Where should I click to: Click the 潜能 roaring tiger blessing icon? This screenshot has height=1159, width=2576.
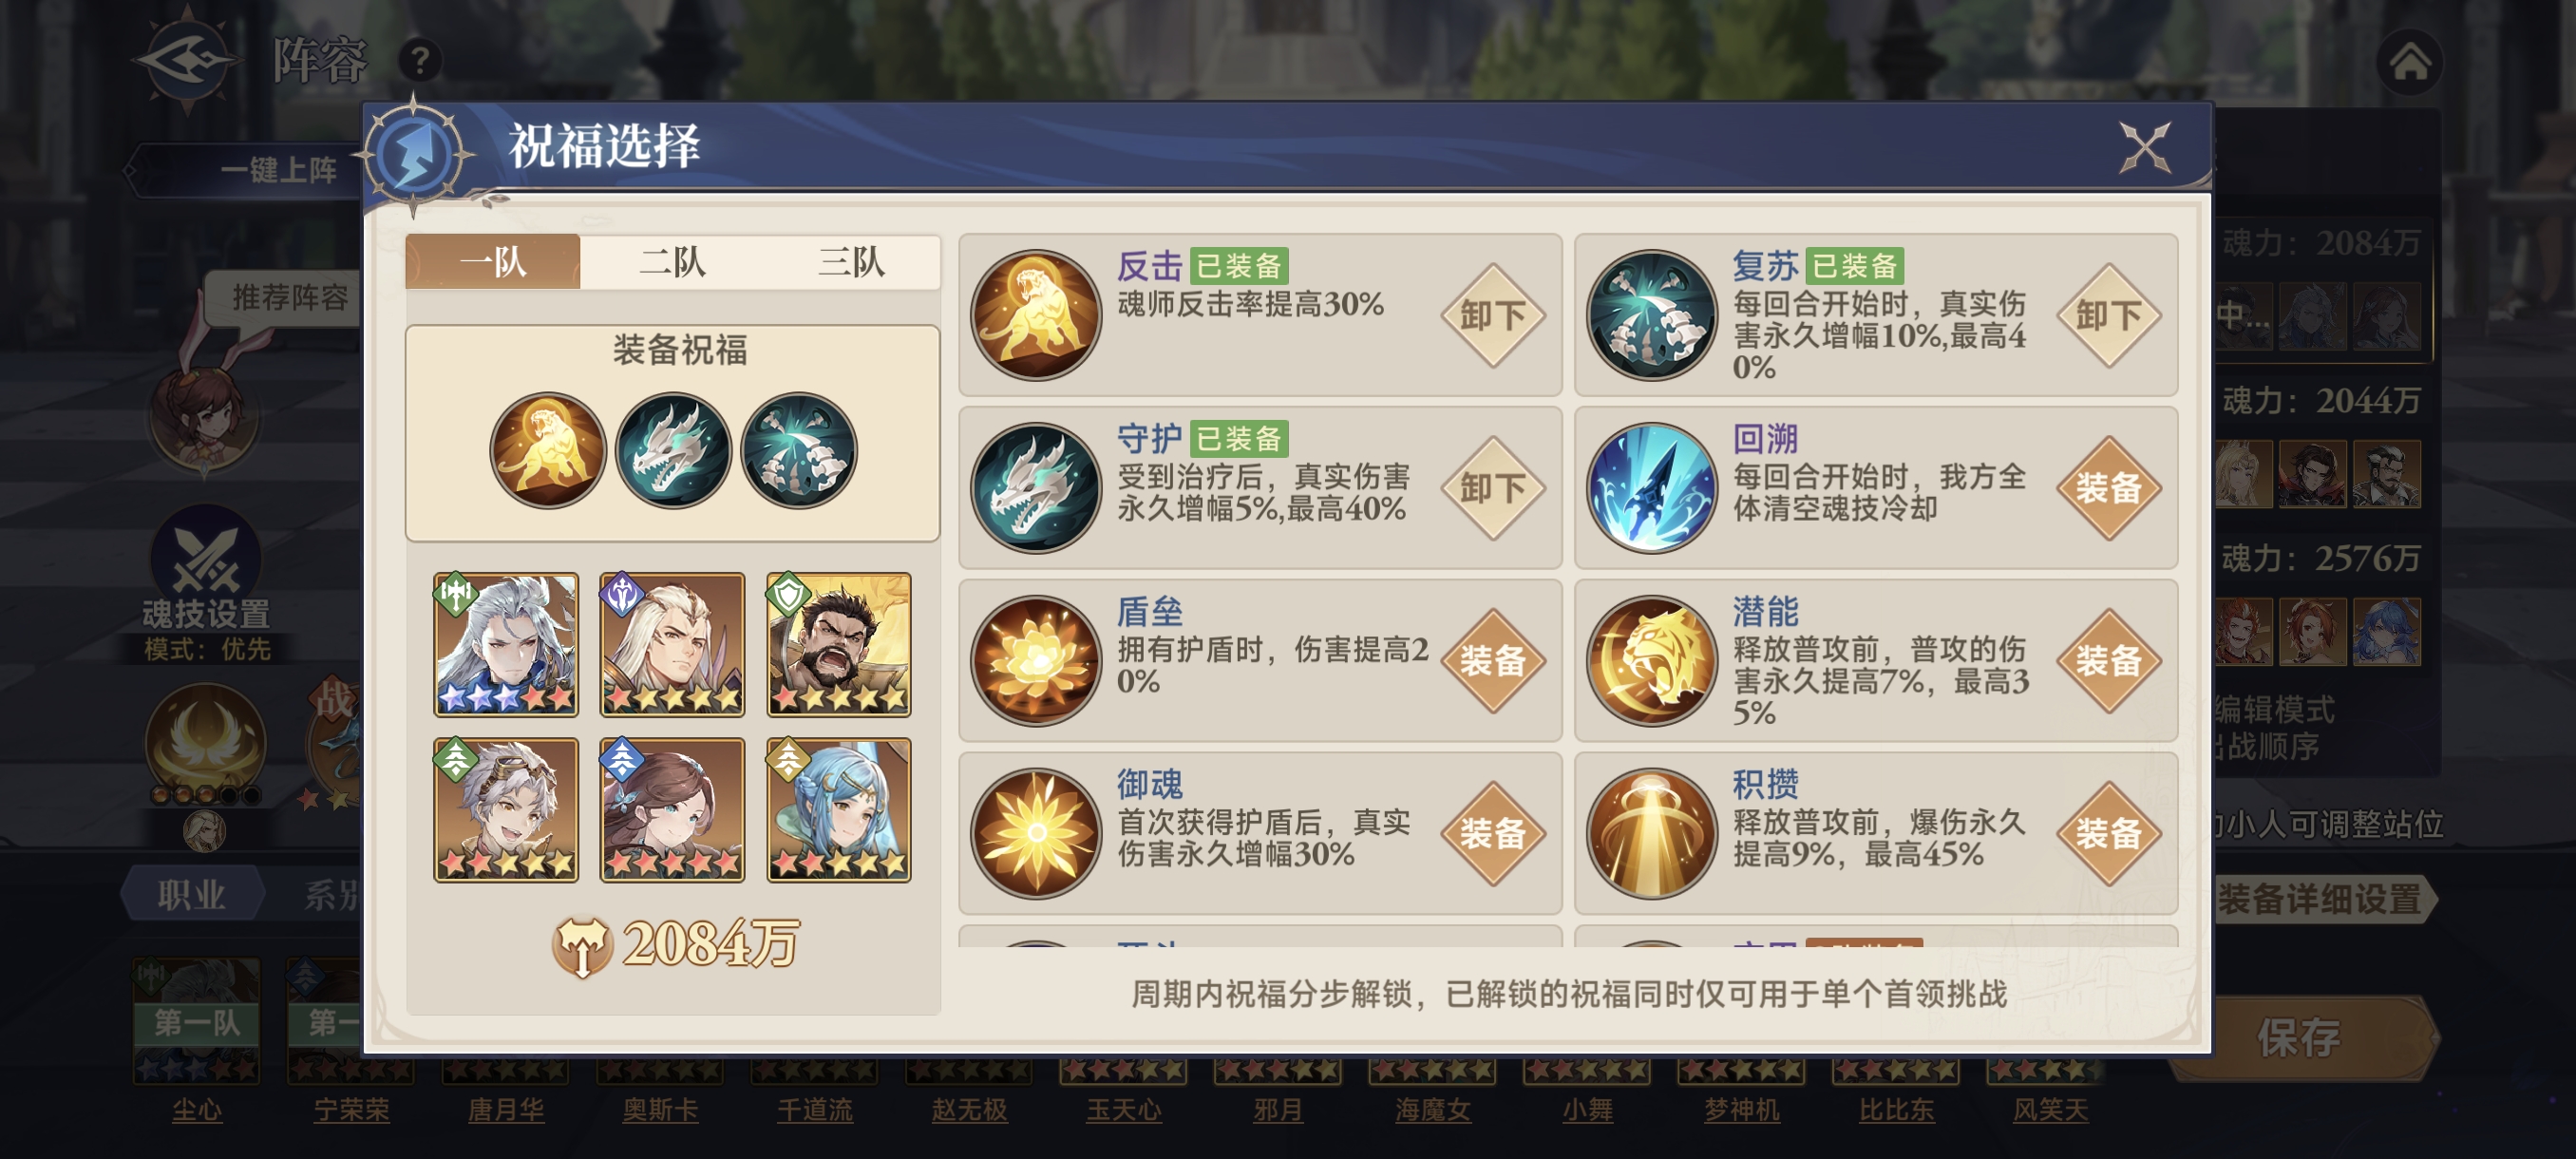(1651, 661)
